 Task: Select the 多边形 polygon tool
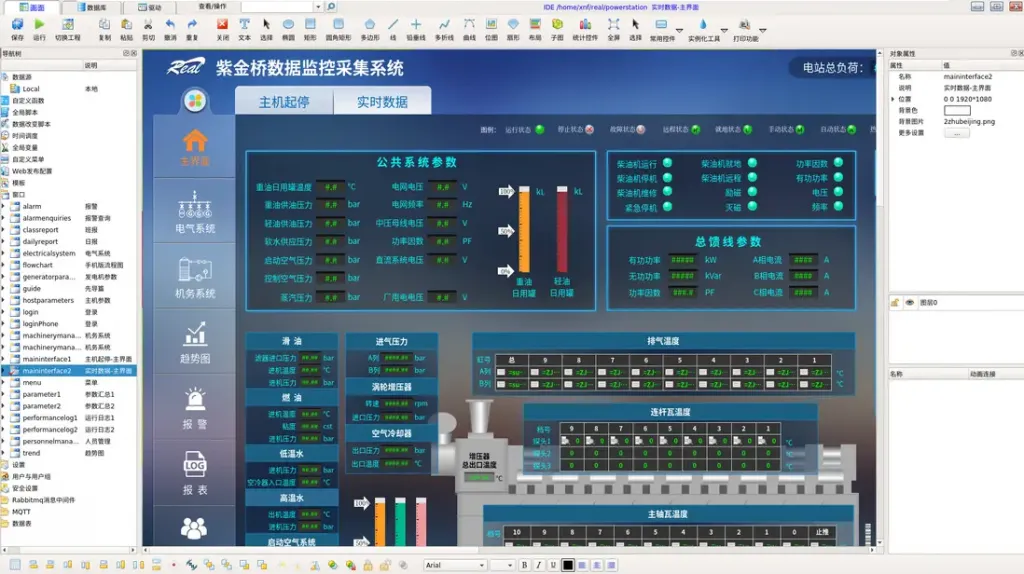(370, 24)
